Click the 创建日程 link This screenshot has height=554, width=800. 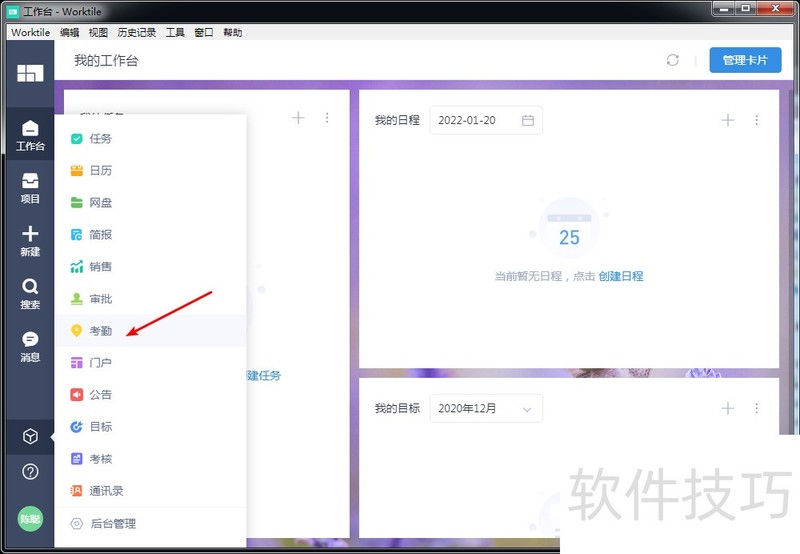click(620, 276)
